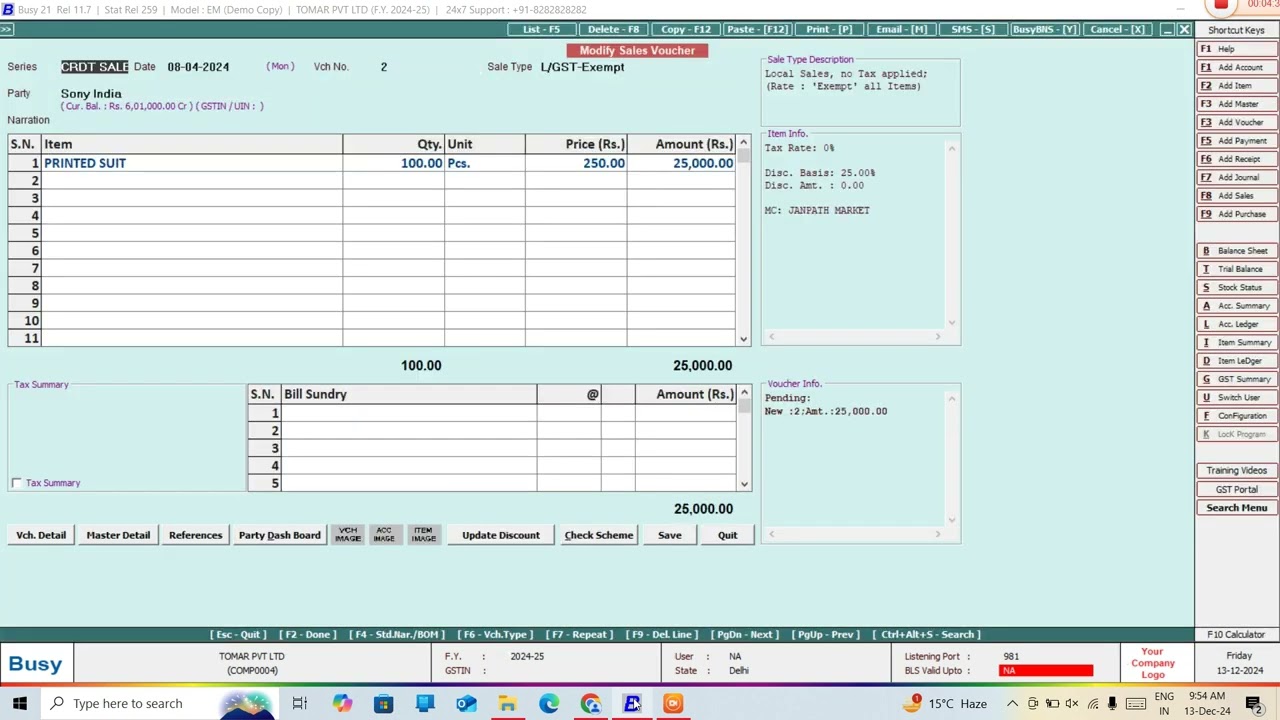Open Microsoft Edge from the taskbar
Screen dimensions: 1280x720
[549, 703]
